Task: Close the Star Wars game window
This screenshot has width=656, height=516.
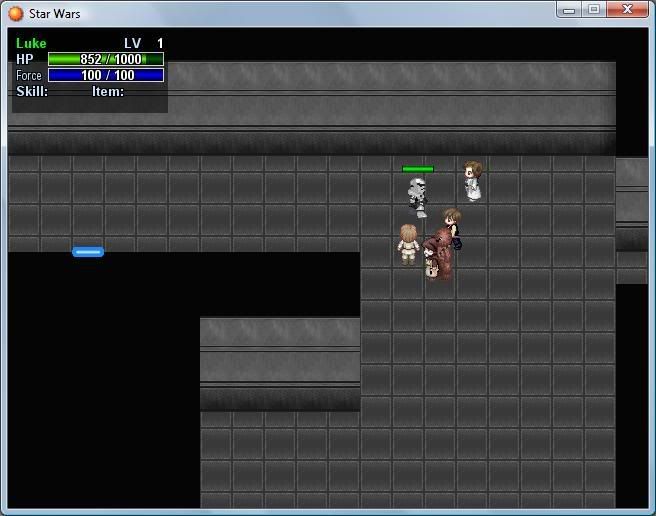Action: point(628,10)
